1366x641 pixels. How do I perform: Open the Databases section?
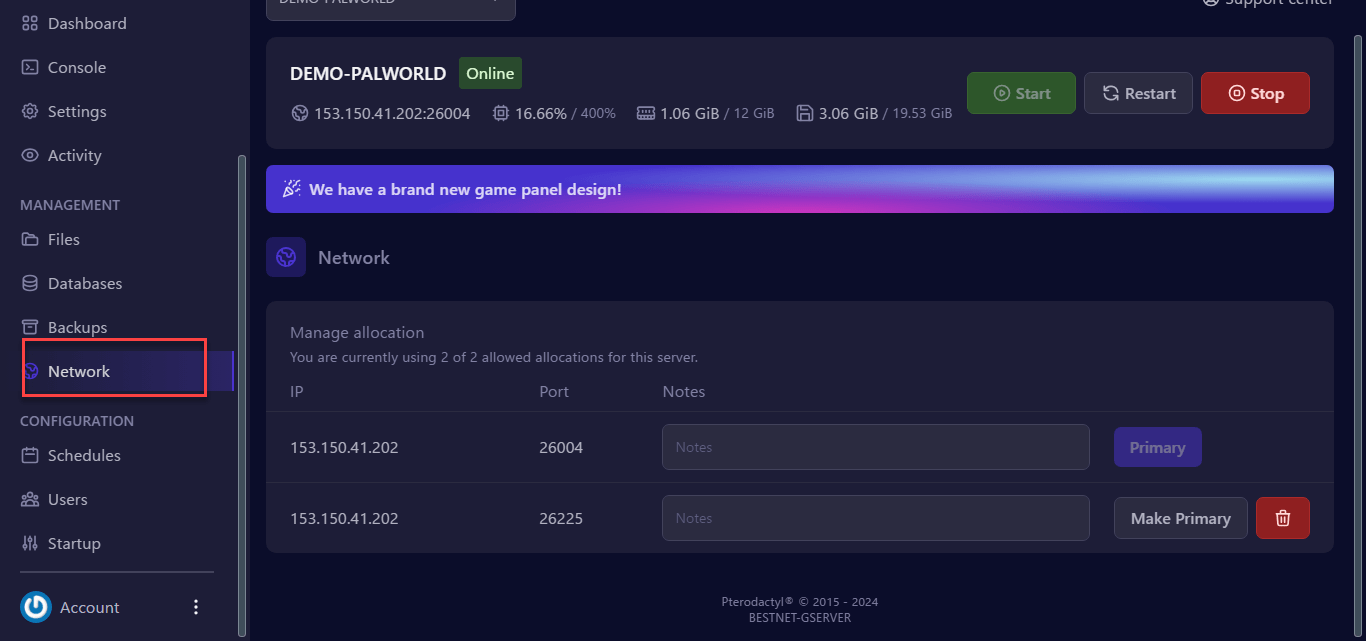85,283
